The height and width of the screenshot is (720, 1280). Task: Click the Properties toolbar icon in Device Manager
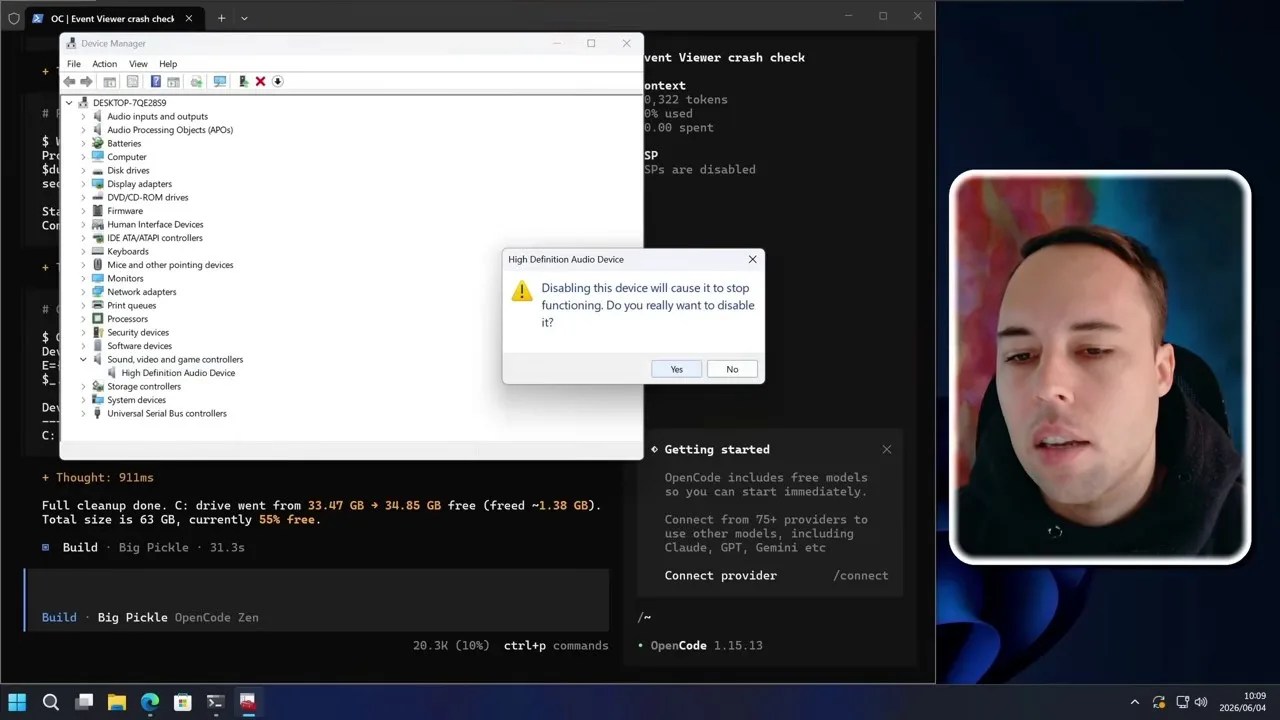(132, 81)
